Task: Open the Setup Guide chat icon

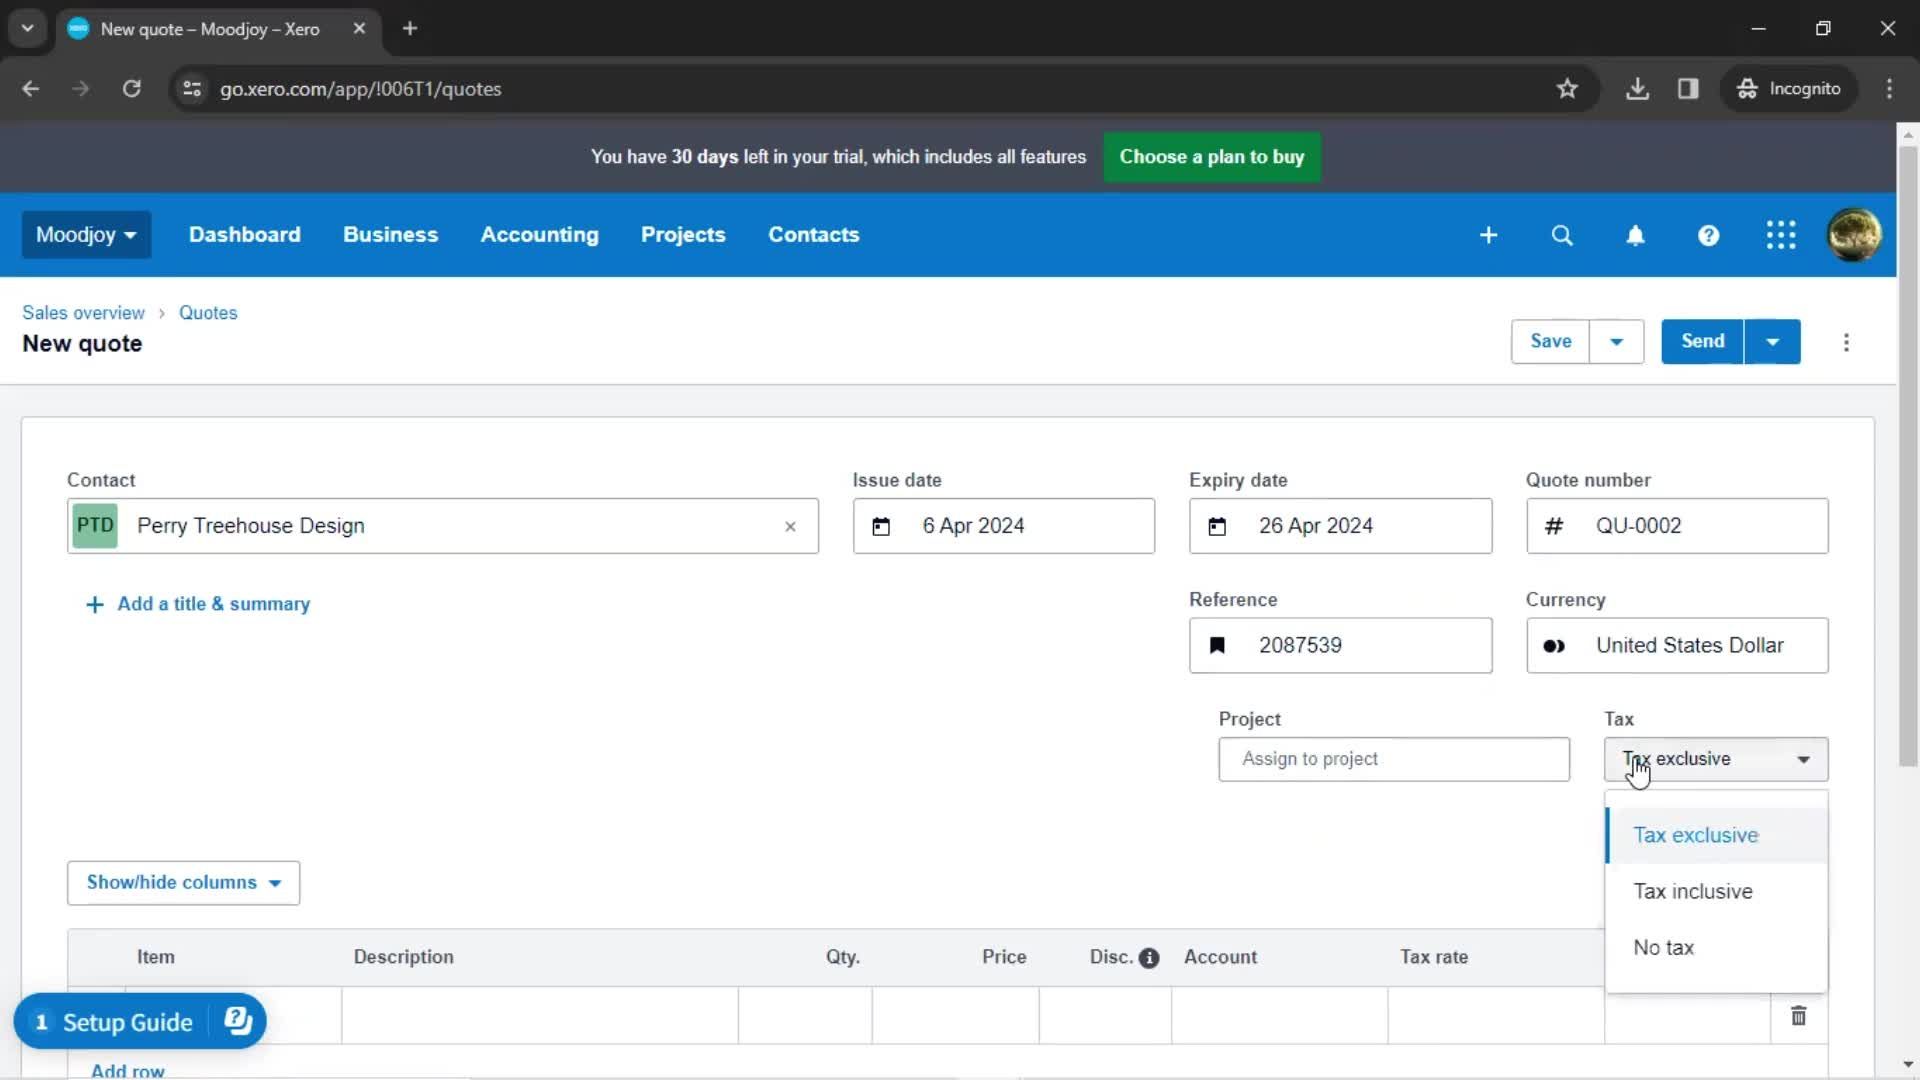Action: coord(238,1020)
